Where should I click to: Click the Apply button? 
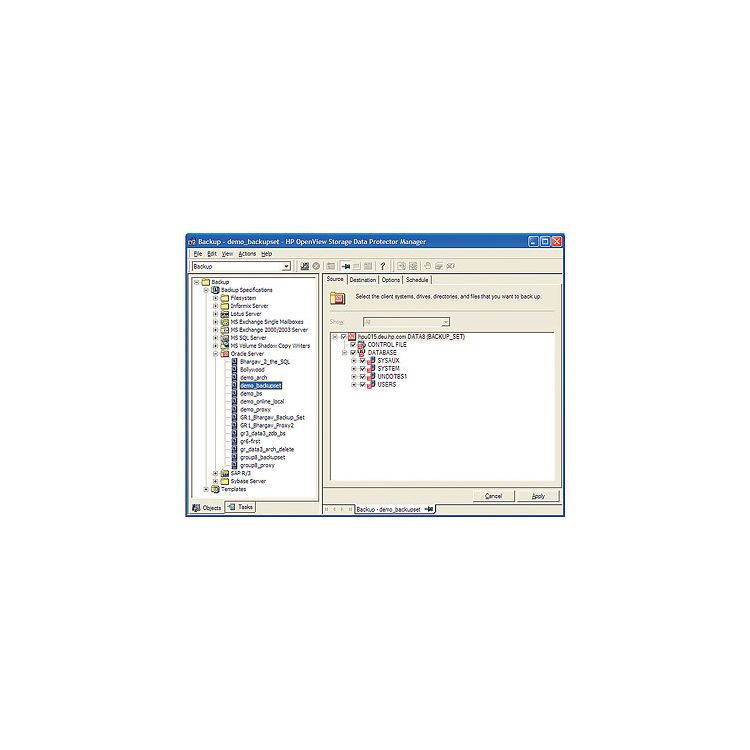click(x=538, y=496)
